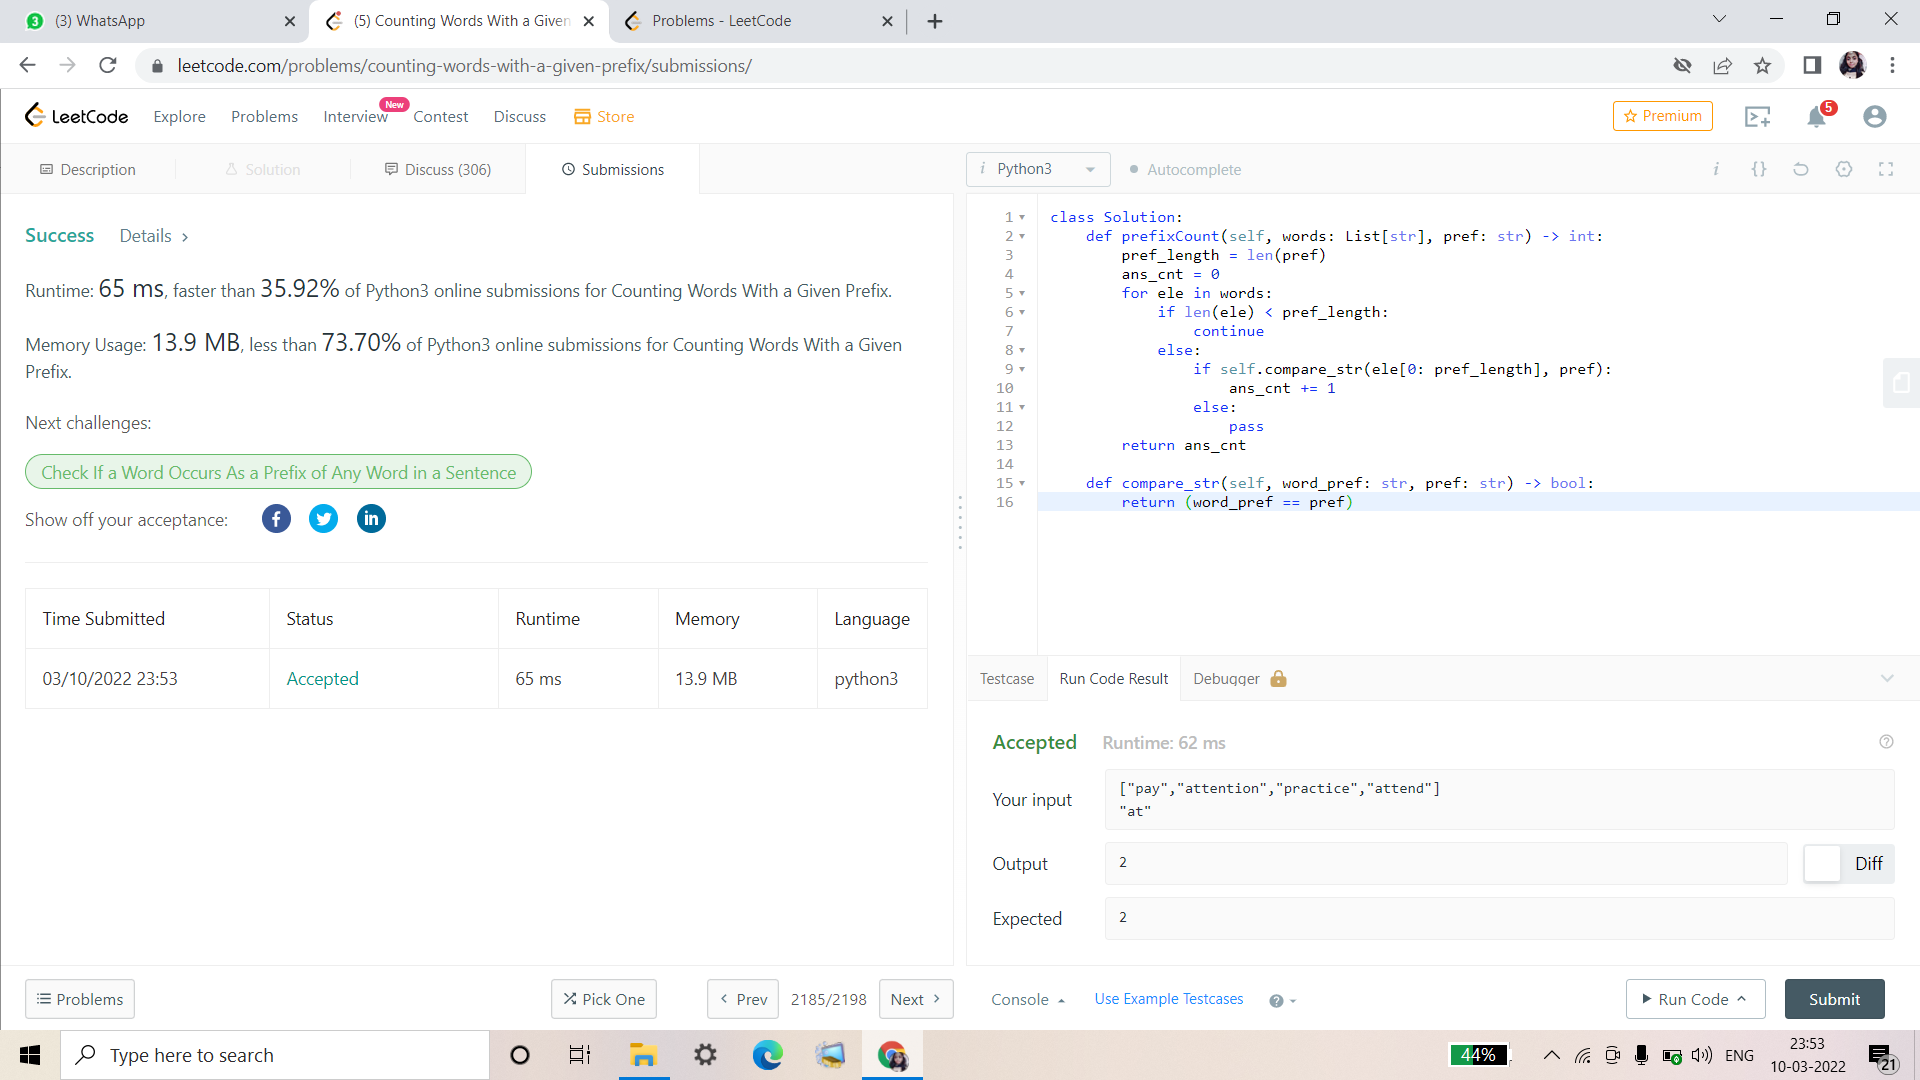This screenshot has height=1080, width=1920.
Task: Collapse code fold arrow on line 5
Action: click(1022, 294)
